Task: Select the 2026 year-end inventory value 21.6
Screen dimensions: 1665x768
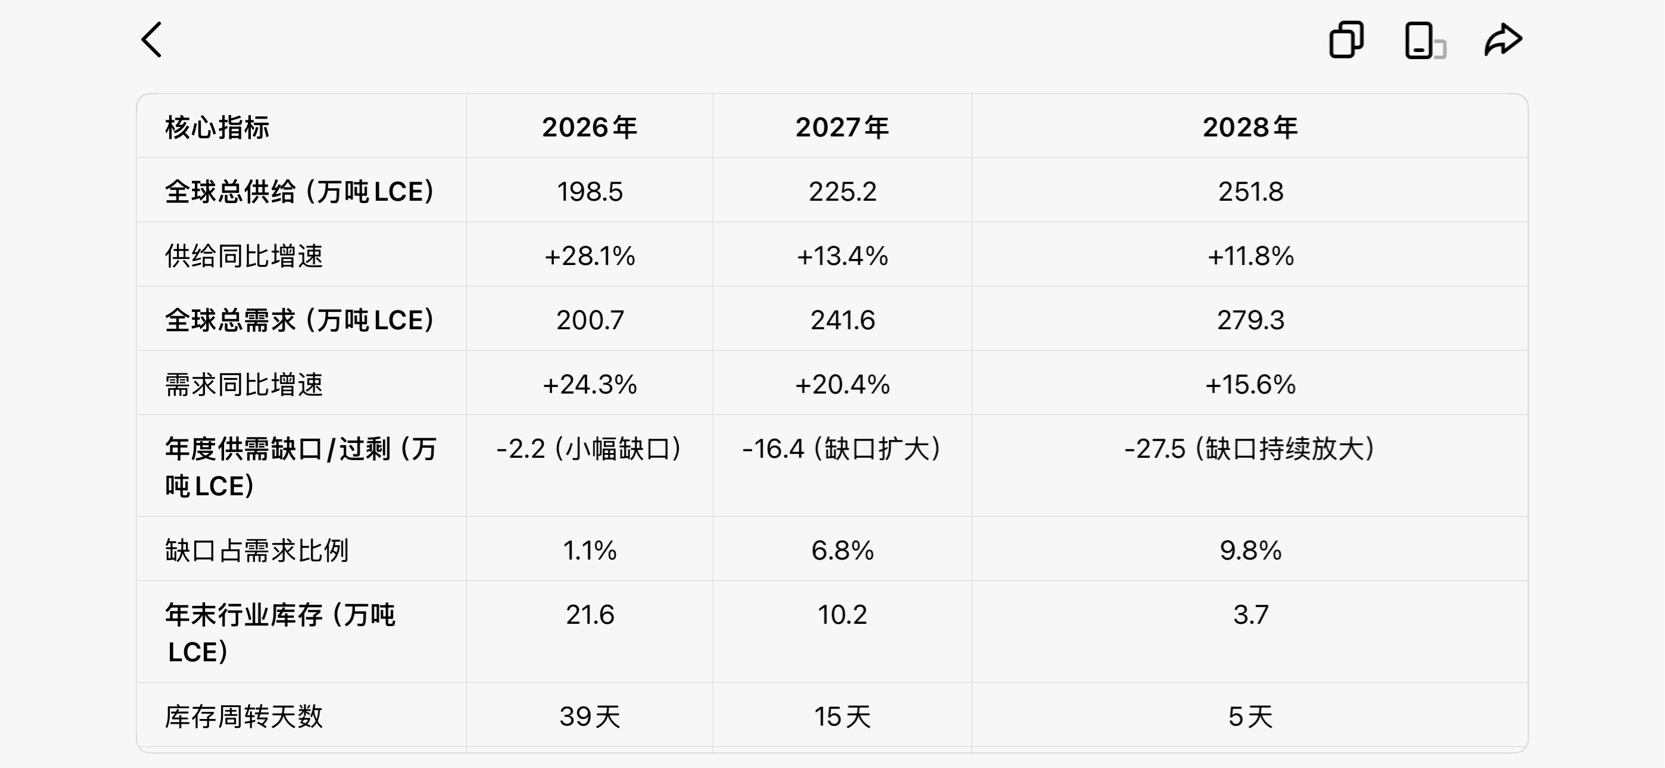Action: click(590, 614)
